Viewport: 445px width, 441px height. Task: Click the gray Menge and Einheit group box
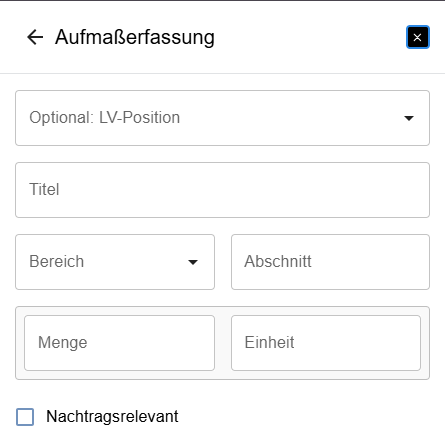222,343
